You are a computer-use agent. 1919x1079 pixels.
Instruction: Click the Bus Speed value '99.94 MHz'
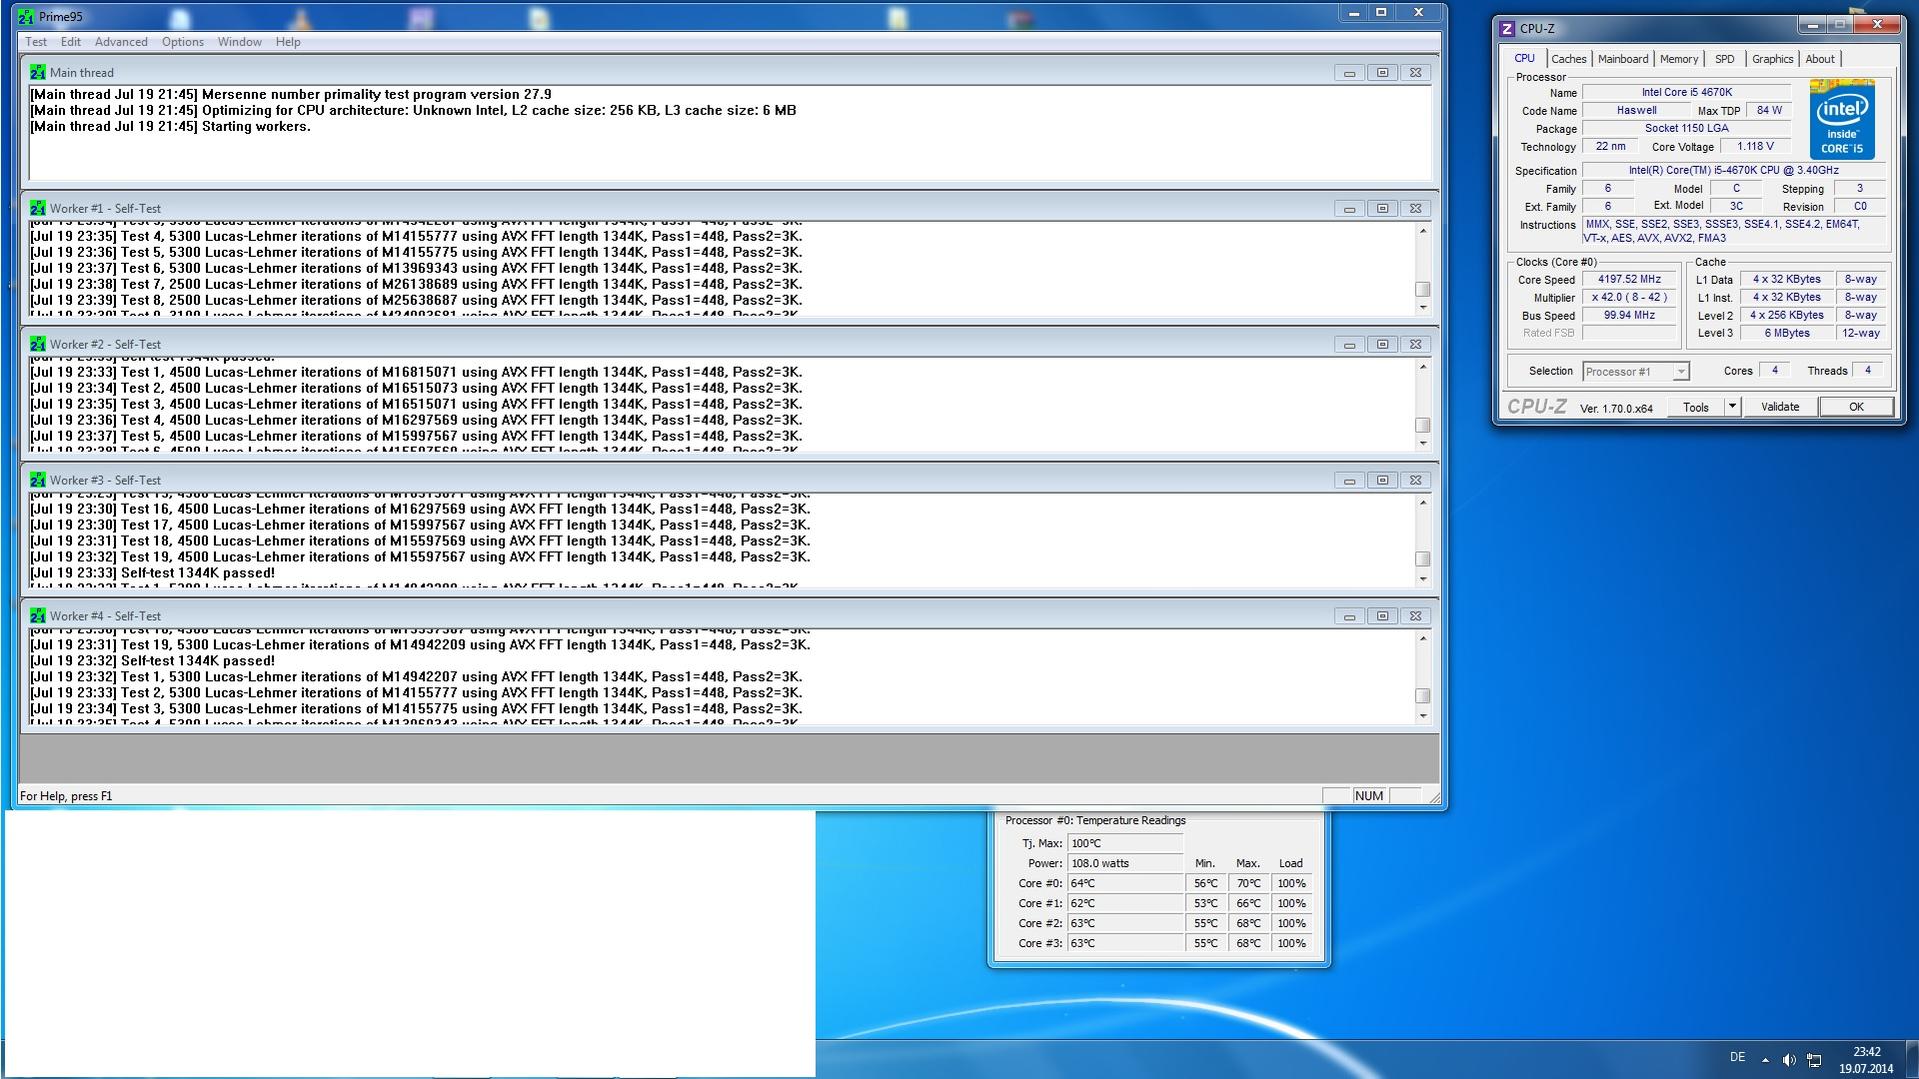coord(1629,316)
